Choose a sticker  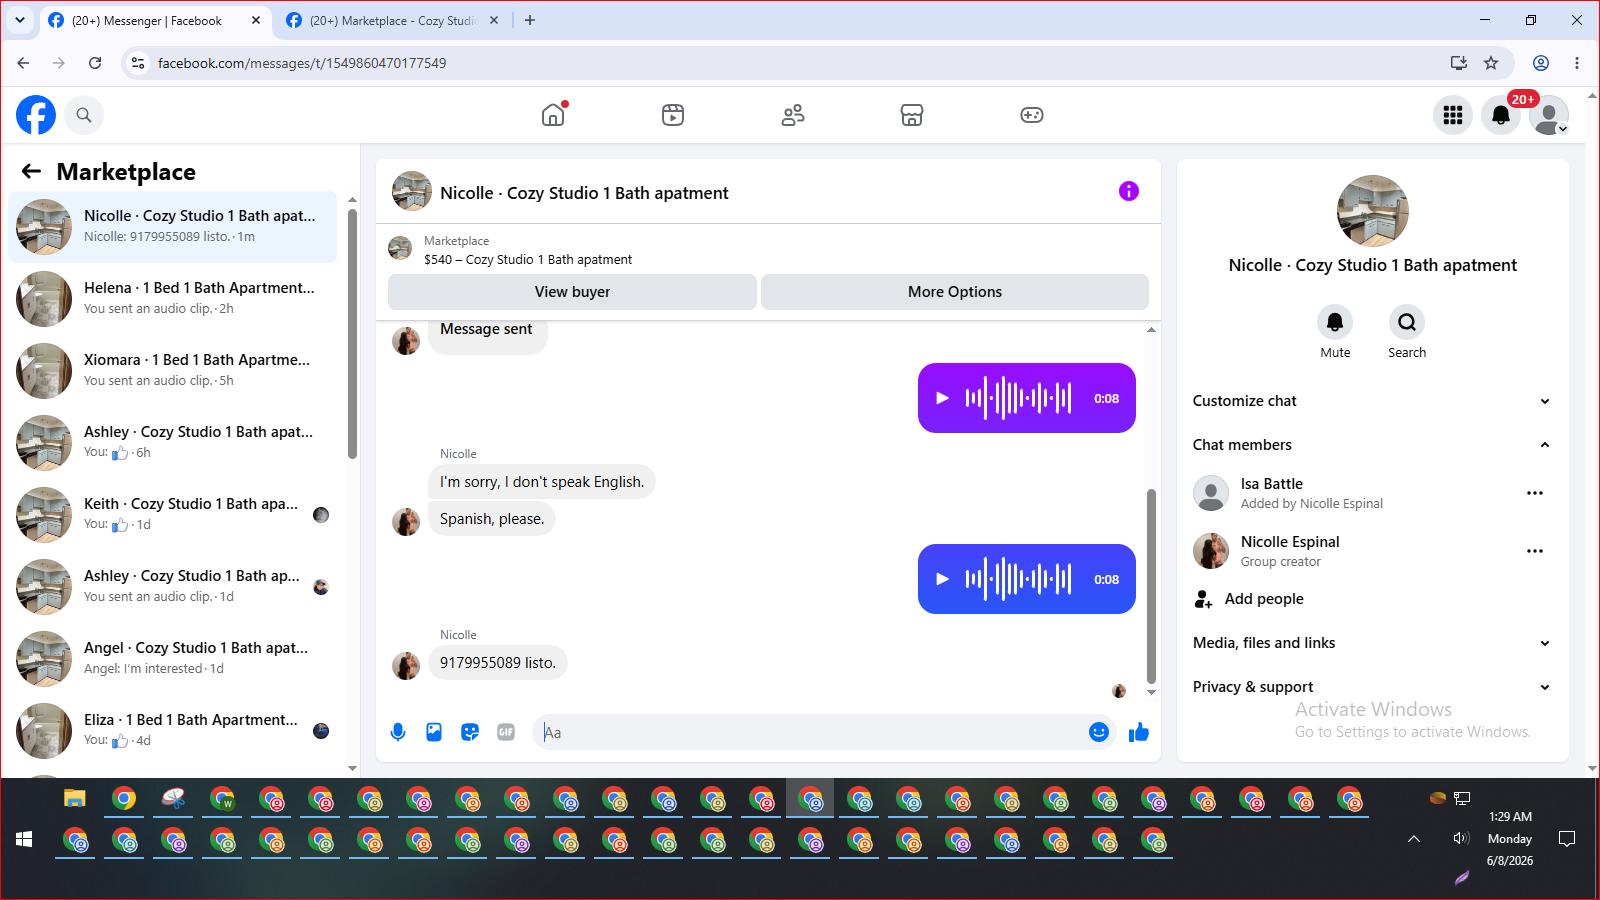click(470, 732)
